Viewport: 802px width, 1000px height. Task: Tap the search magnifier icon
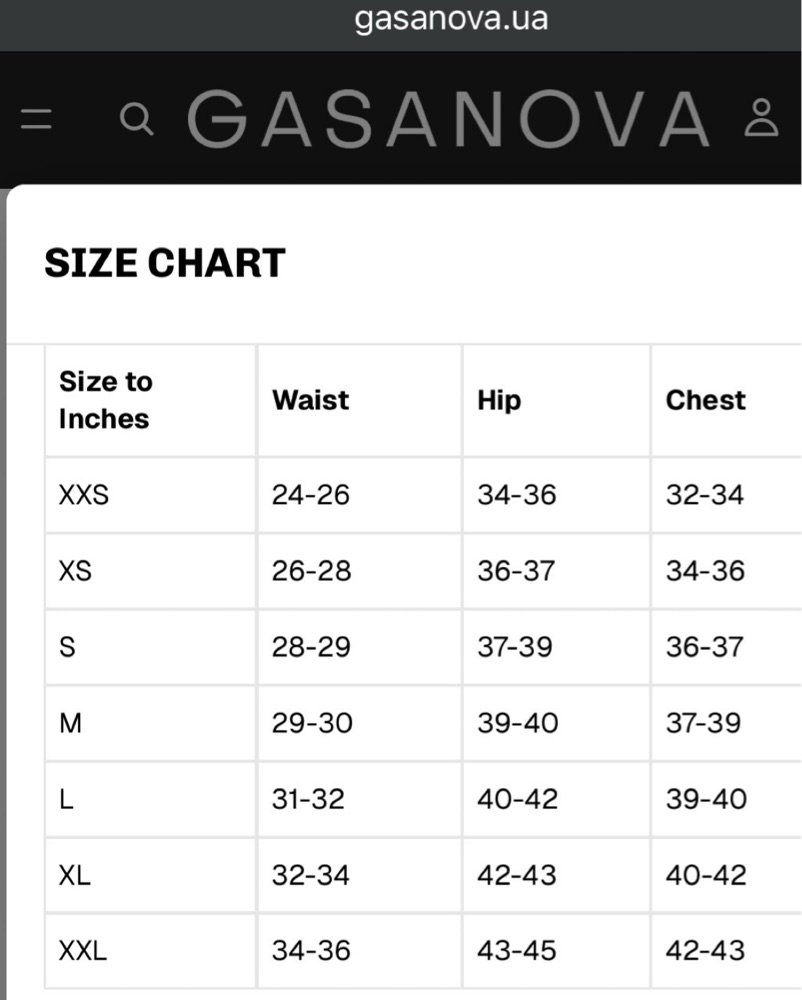coord(136,119)
